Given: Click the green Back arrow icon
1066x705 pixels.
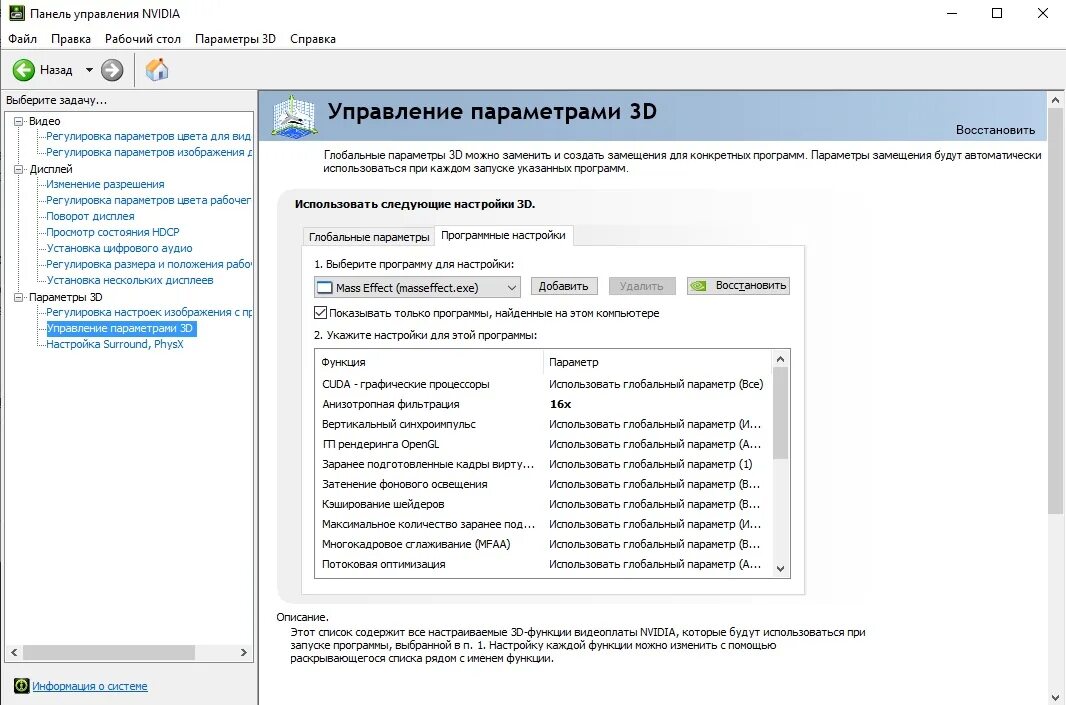Looking at the screenshot, I should 24,70.
